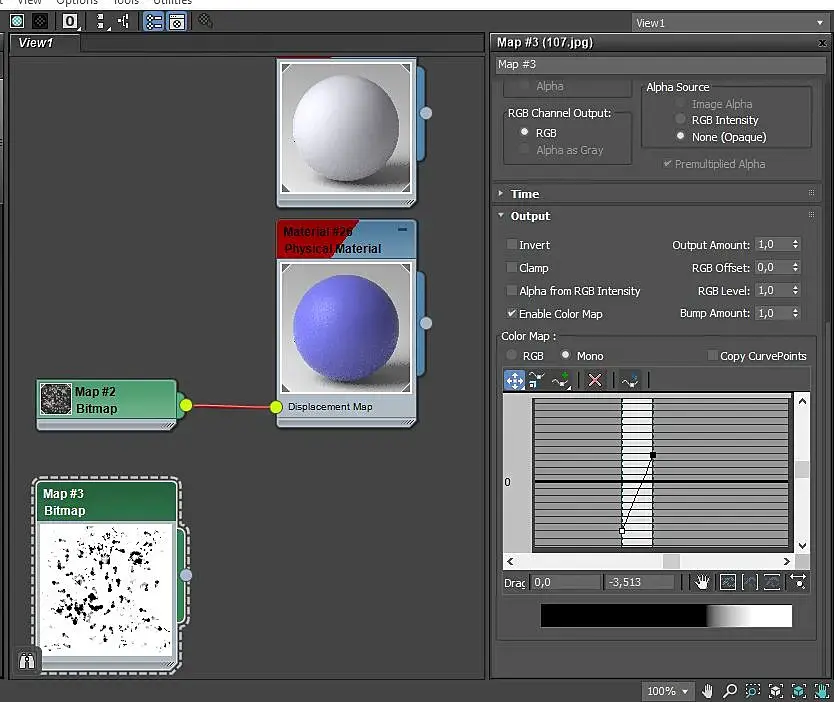Select the Move curve point tool
This screenshot has height=702, width=834.
point(514,380)
